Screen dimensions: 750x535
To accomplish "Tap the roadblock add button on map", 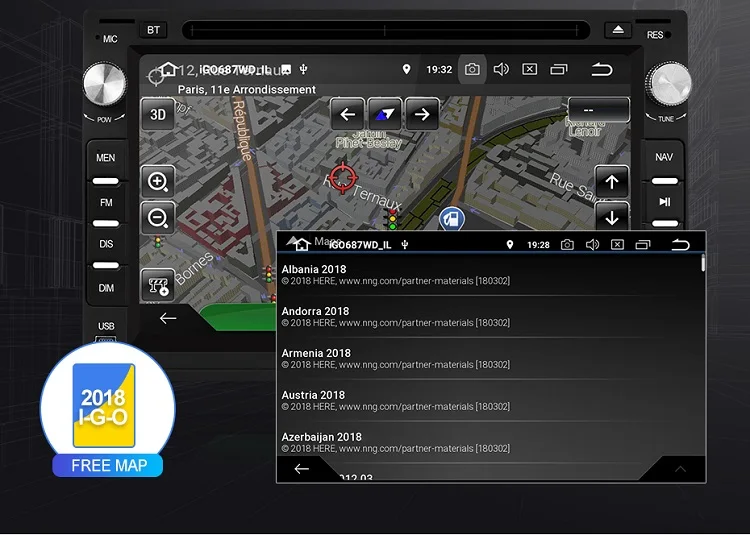I will (158, 285).
